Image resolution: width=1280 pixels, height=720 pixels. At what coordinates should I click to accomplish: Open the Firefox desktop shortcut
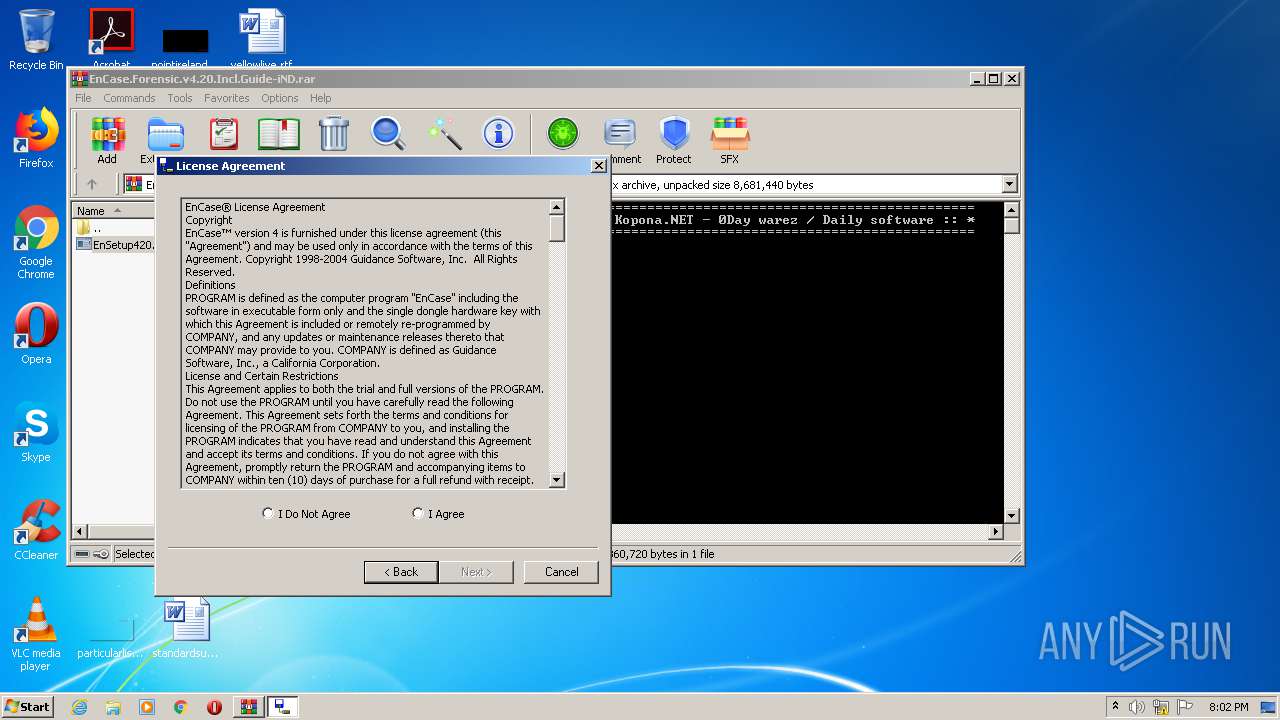tap(36, 138)
